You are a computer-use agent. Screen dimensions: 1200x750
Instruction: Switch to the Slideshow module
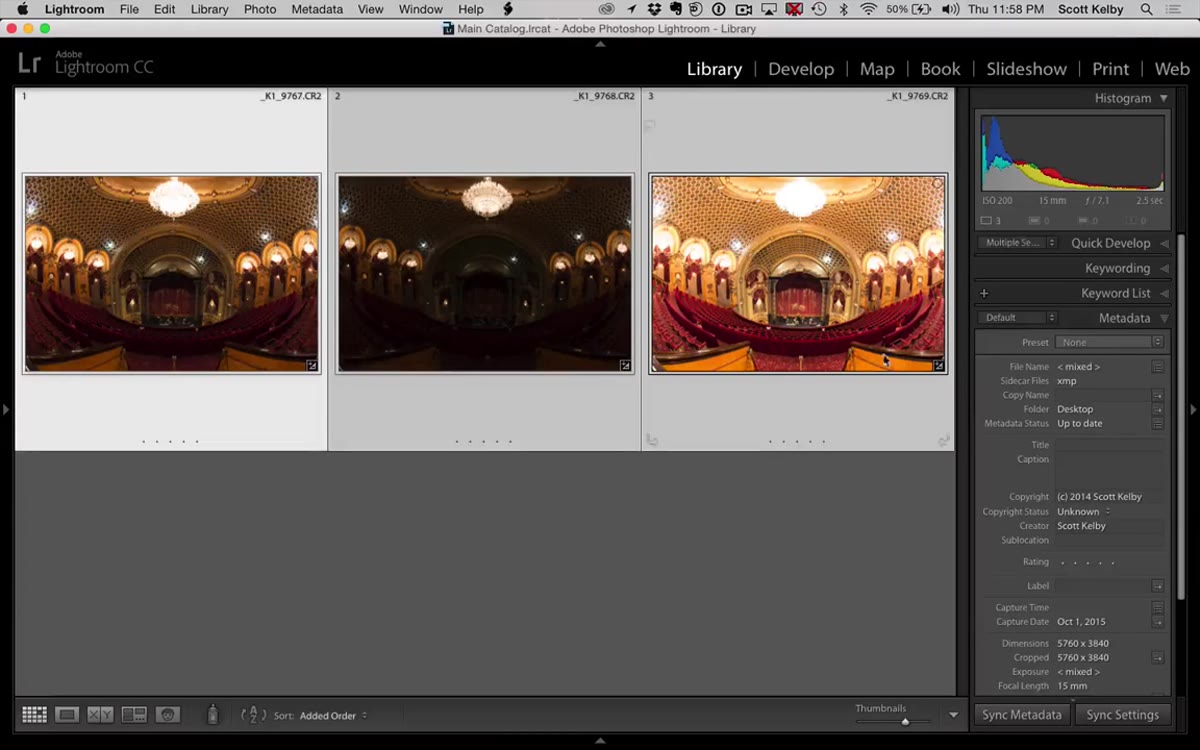coord(1026,69)
